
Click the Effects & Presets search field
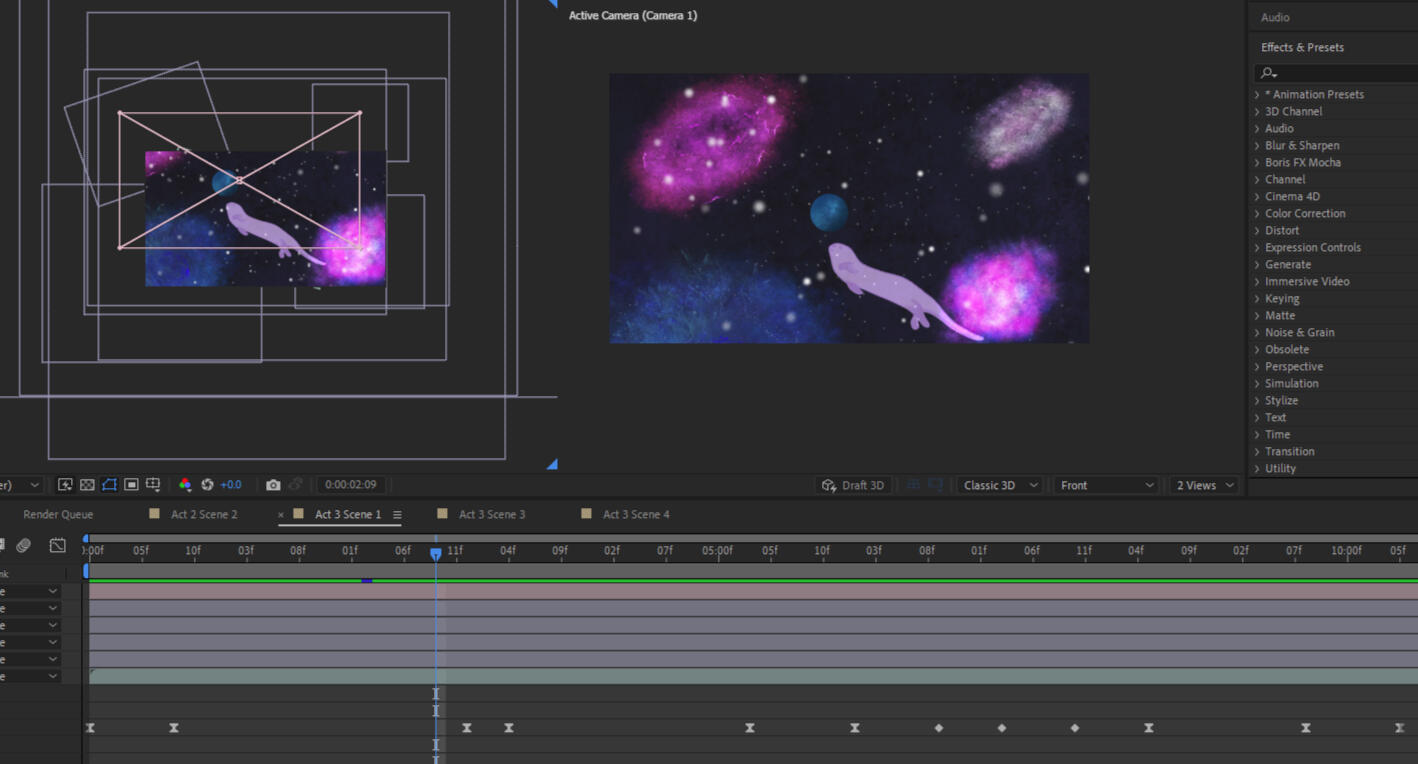1340,73
